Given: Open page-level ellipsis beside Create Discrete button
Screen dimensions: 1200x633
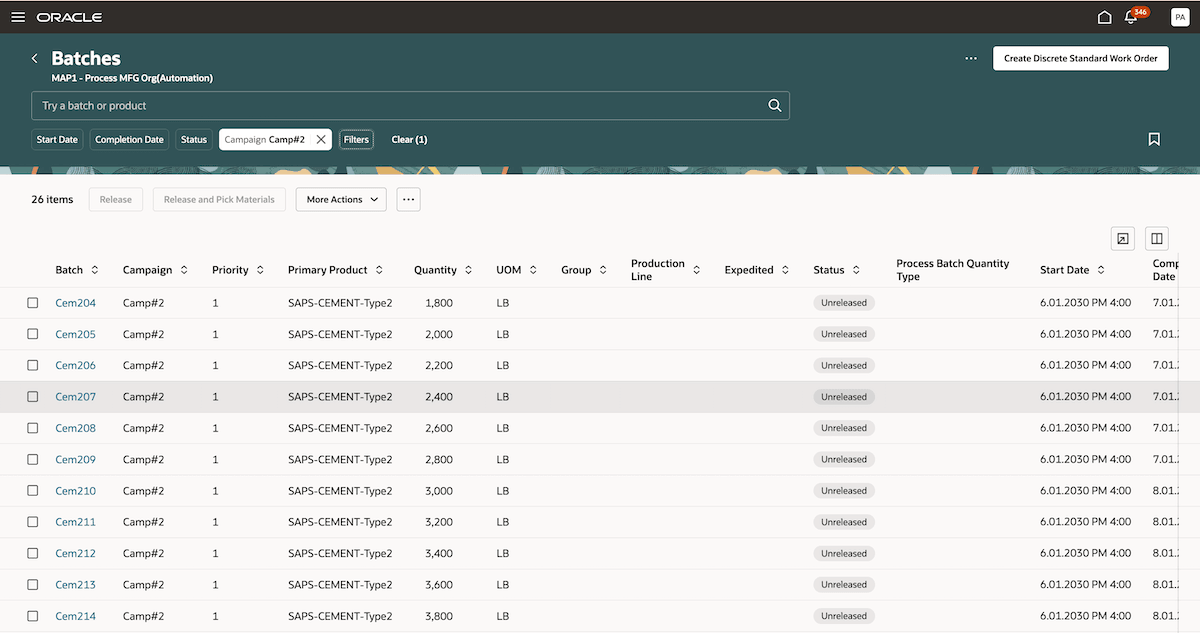Looking at the screenshot, I should click(971, 58).
